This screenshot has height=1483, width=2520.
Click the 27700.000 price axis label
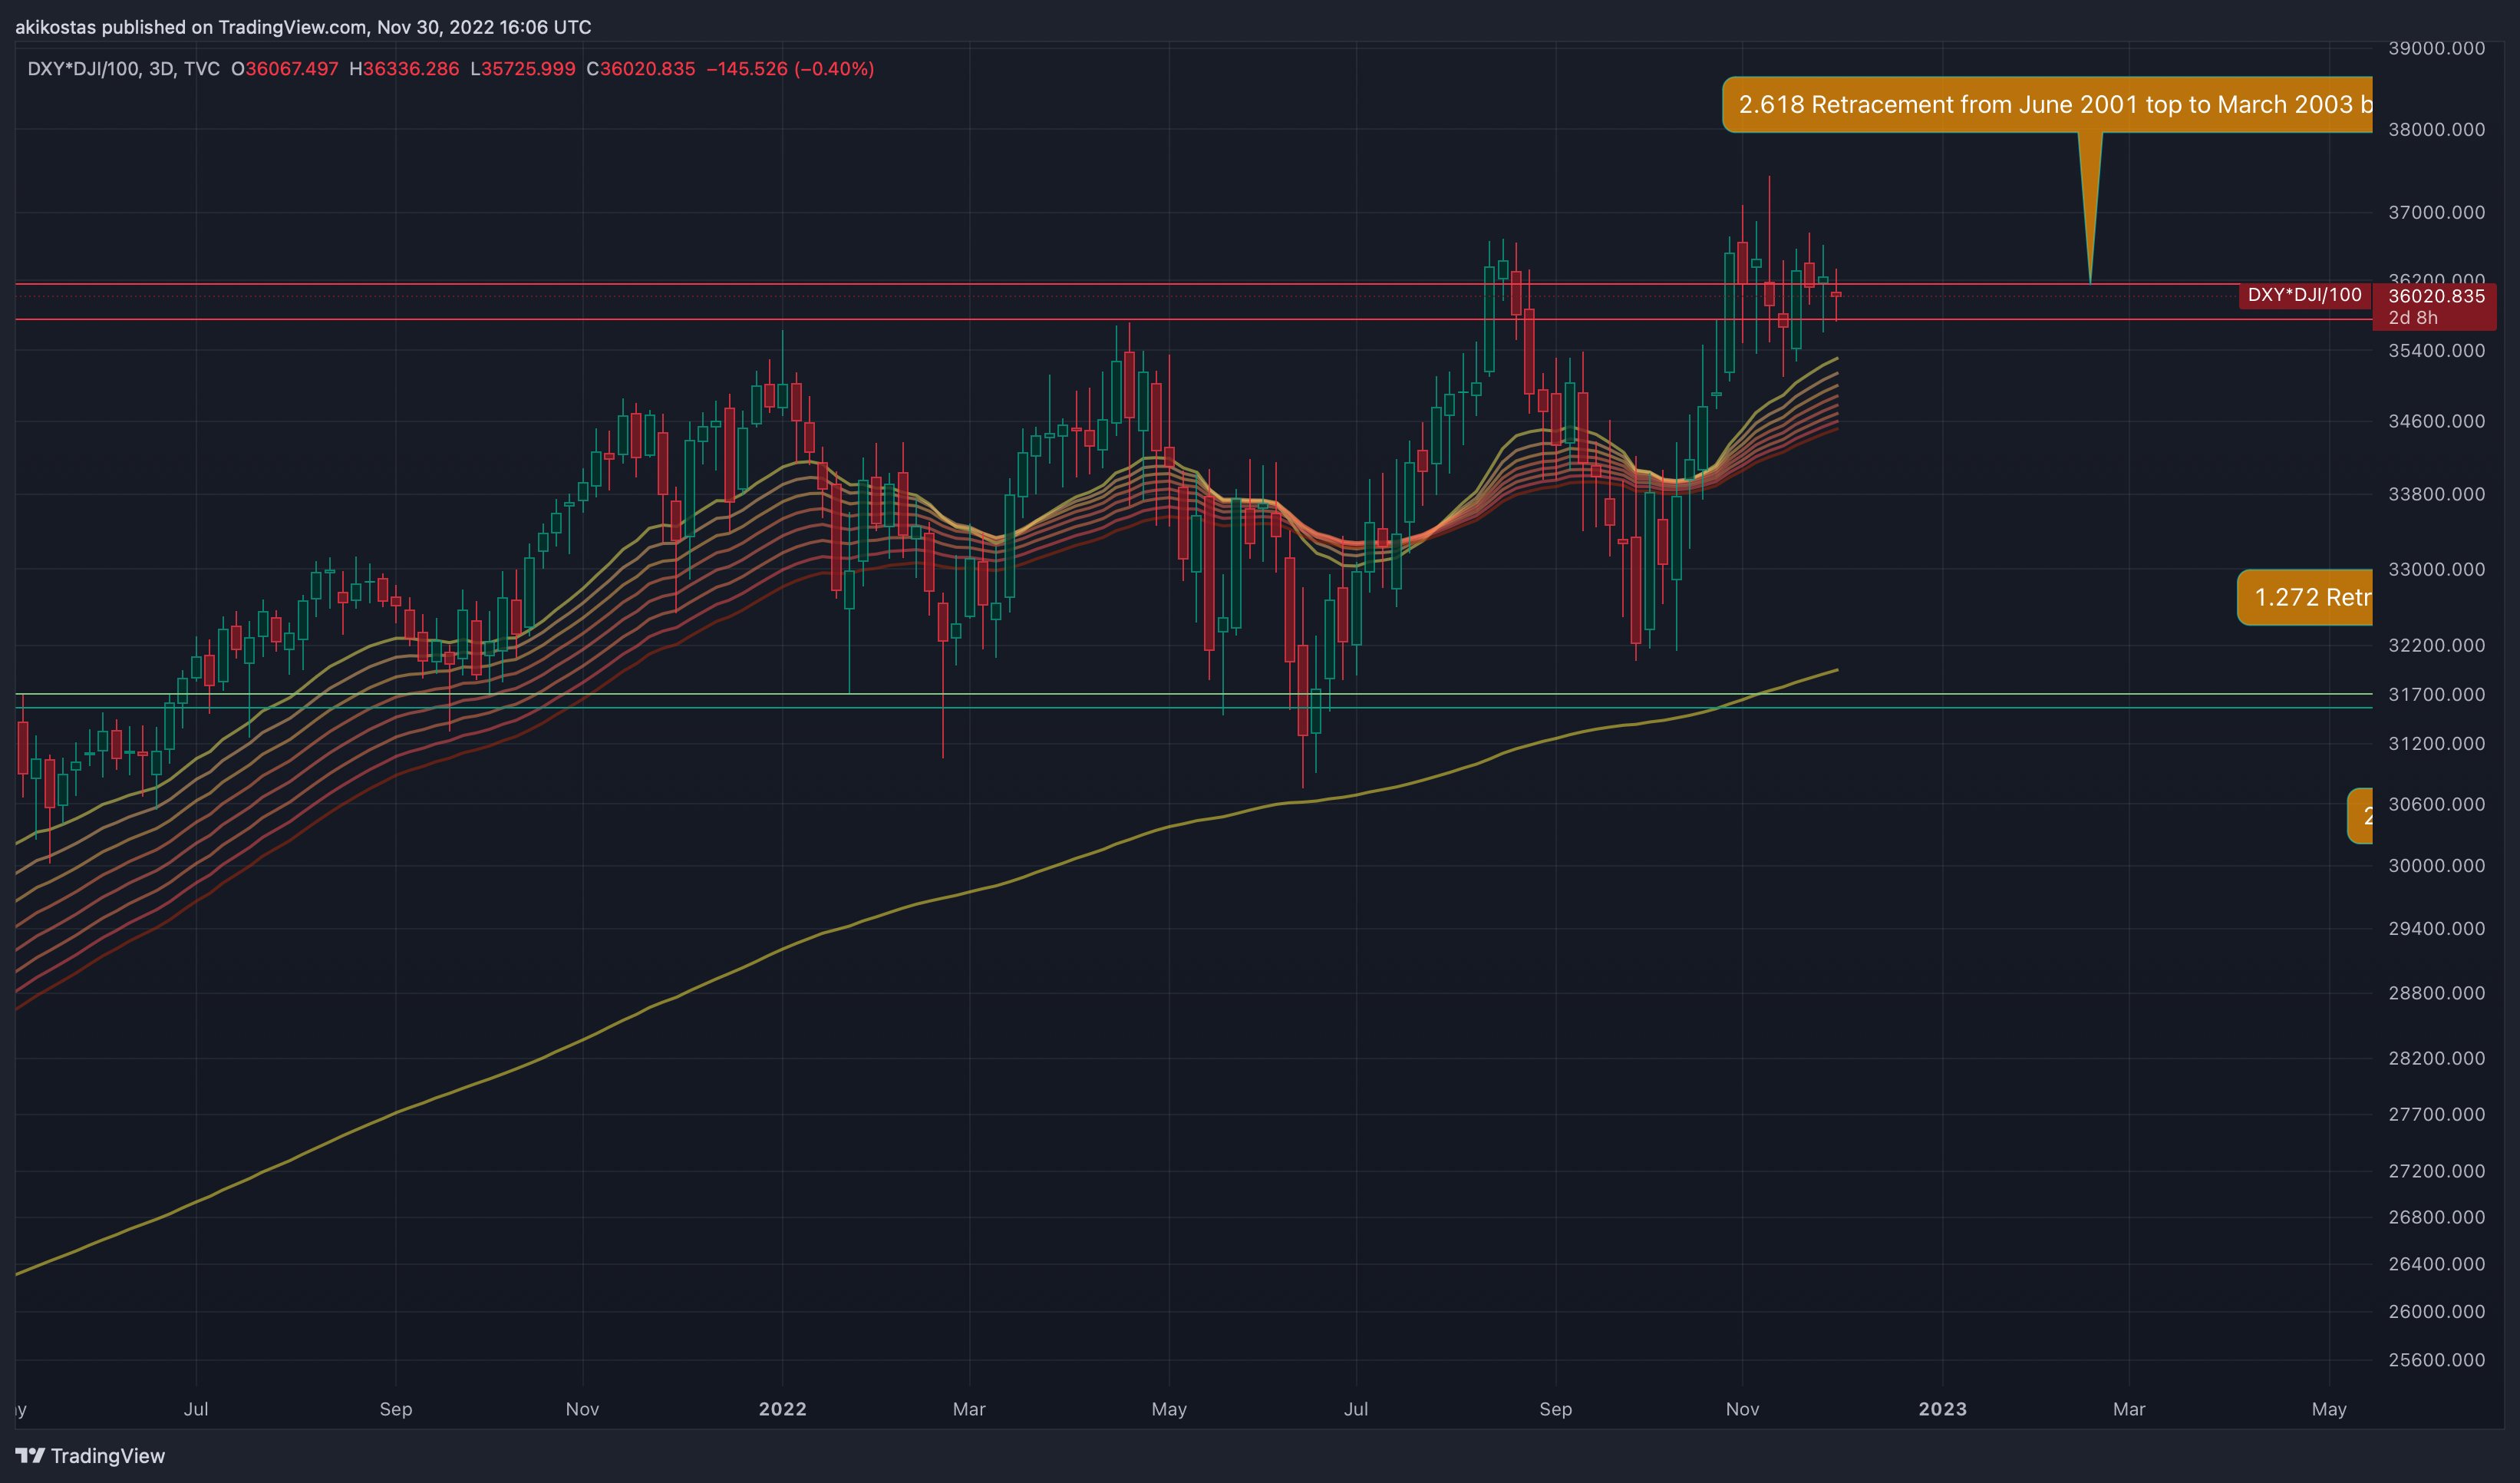(x=2436, y=1114)
